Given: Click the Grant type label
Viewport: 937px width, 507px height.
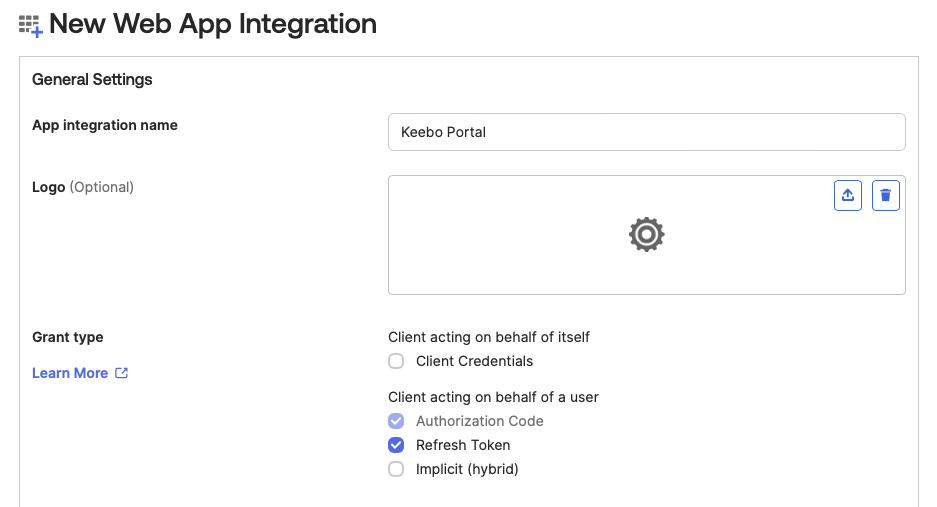Looking at the screenshot, I should (68, 337).
